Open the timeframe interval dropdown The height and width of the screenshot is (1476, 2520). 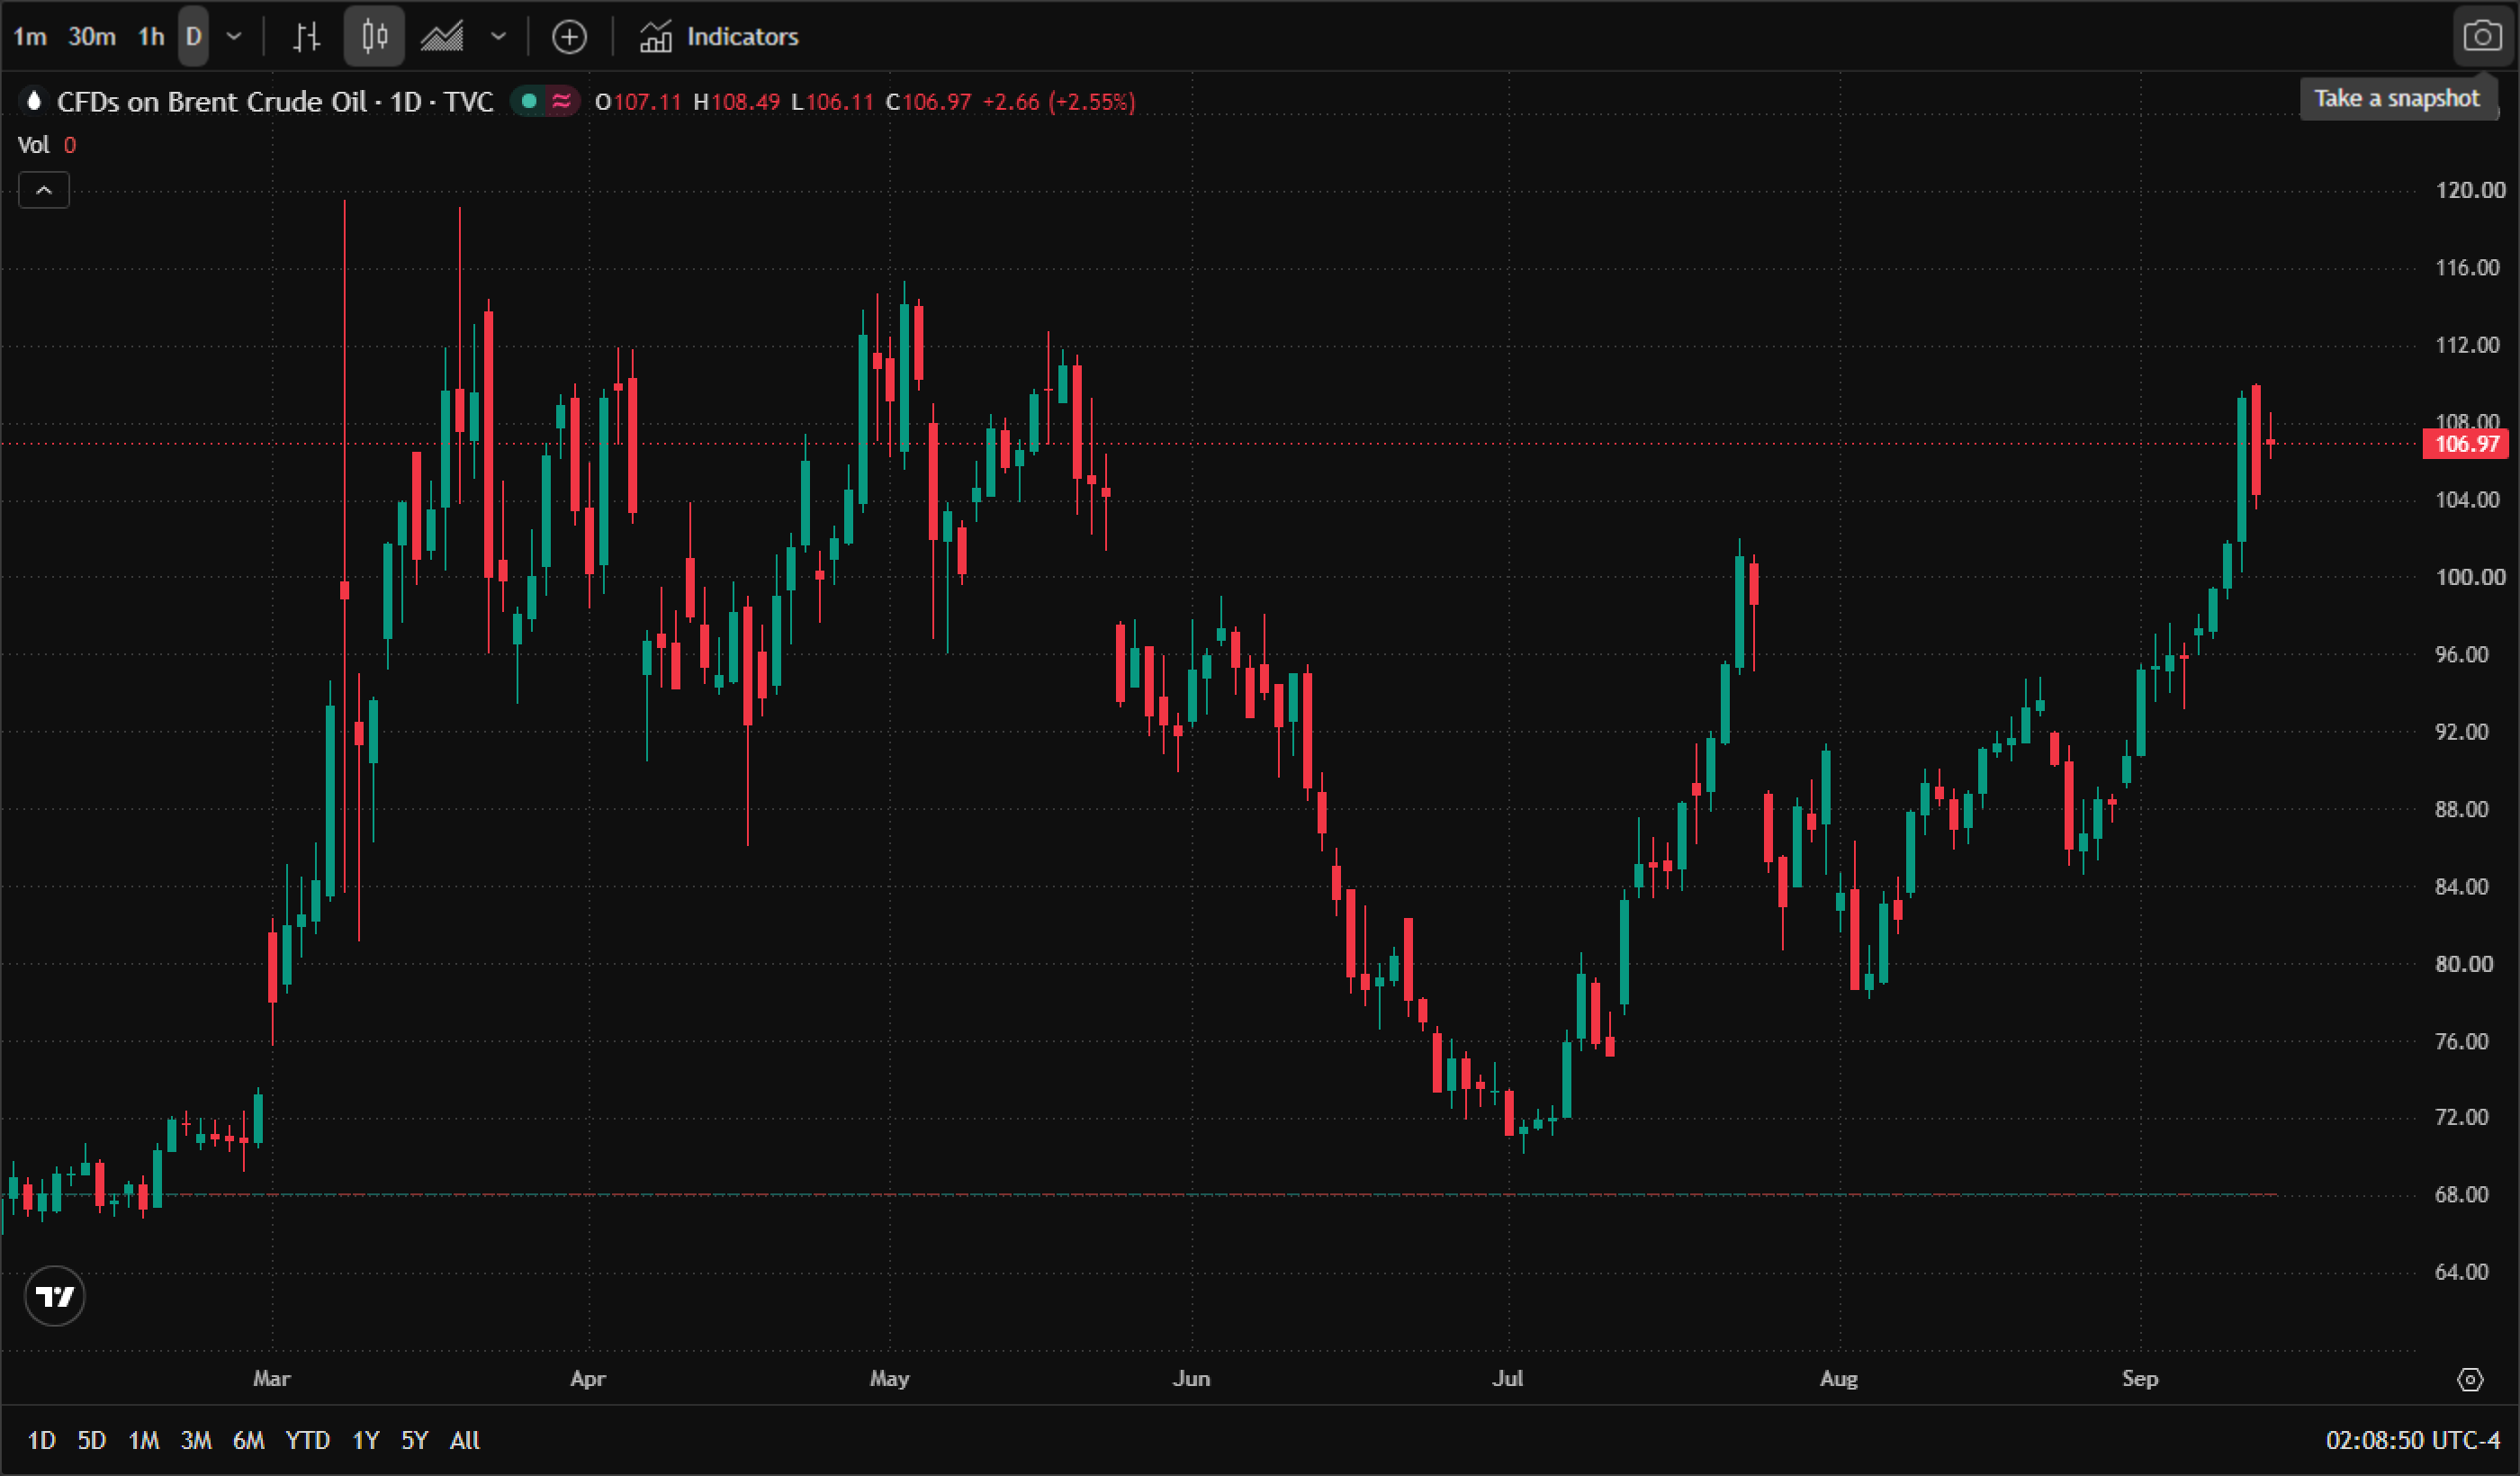click(234, 37)
